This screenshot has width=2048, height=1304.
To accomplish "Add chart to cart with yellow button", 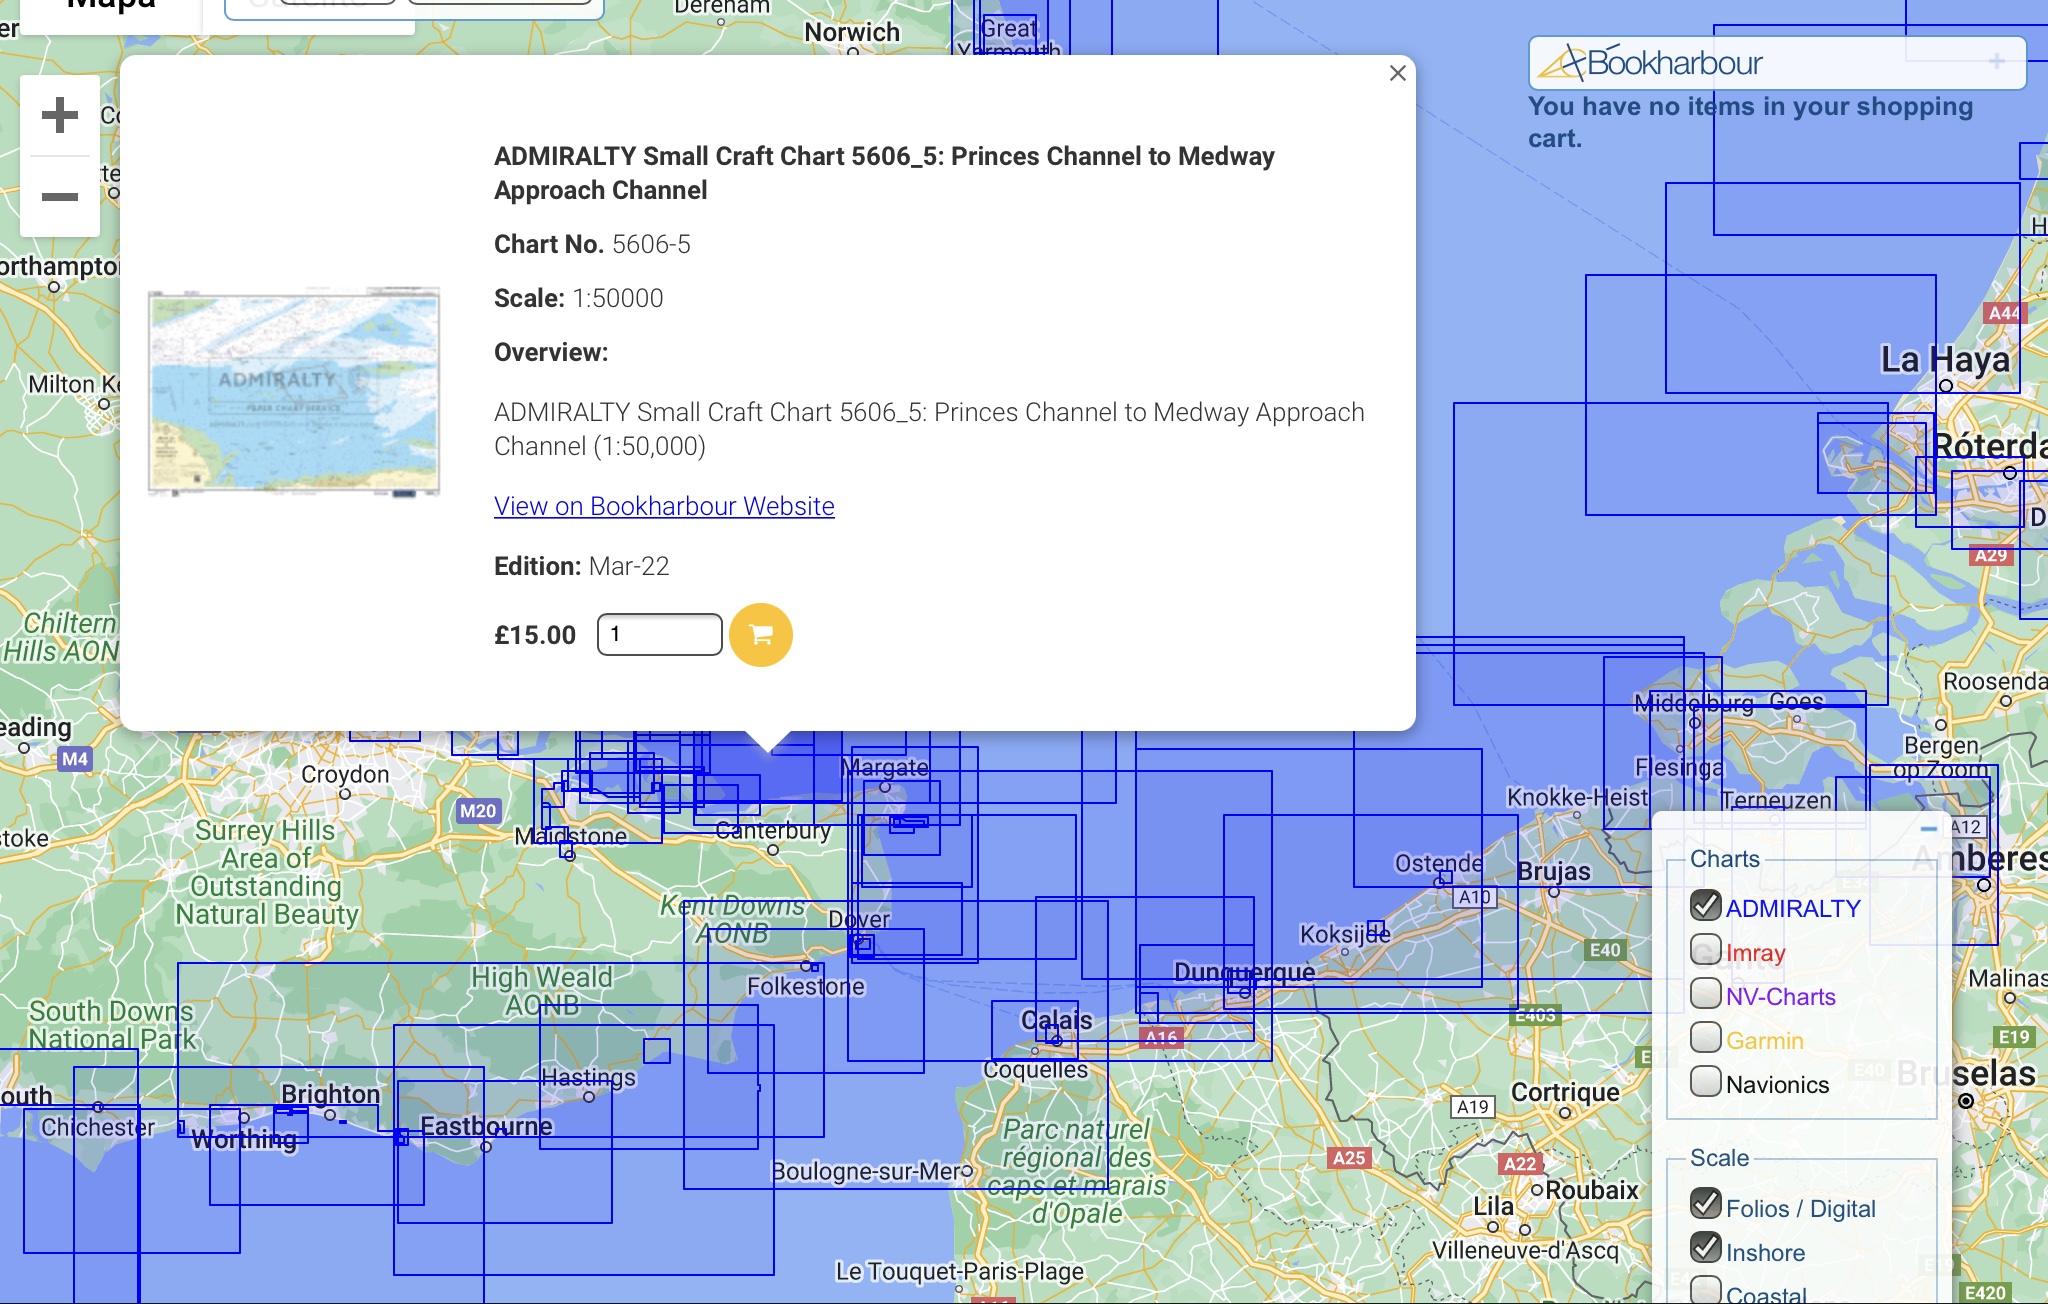I will click(760, 635).
